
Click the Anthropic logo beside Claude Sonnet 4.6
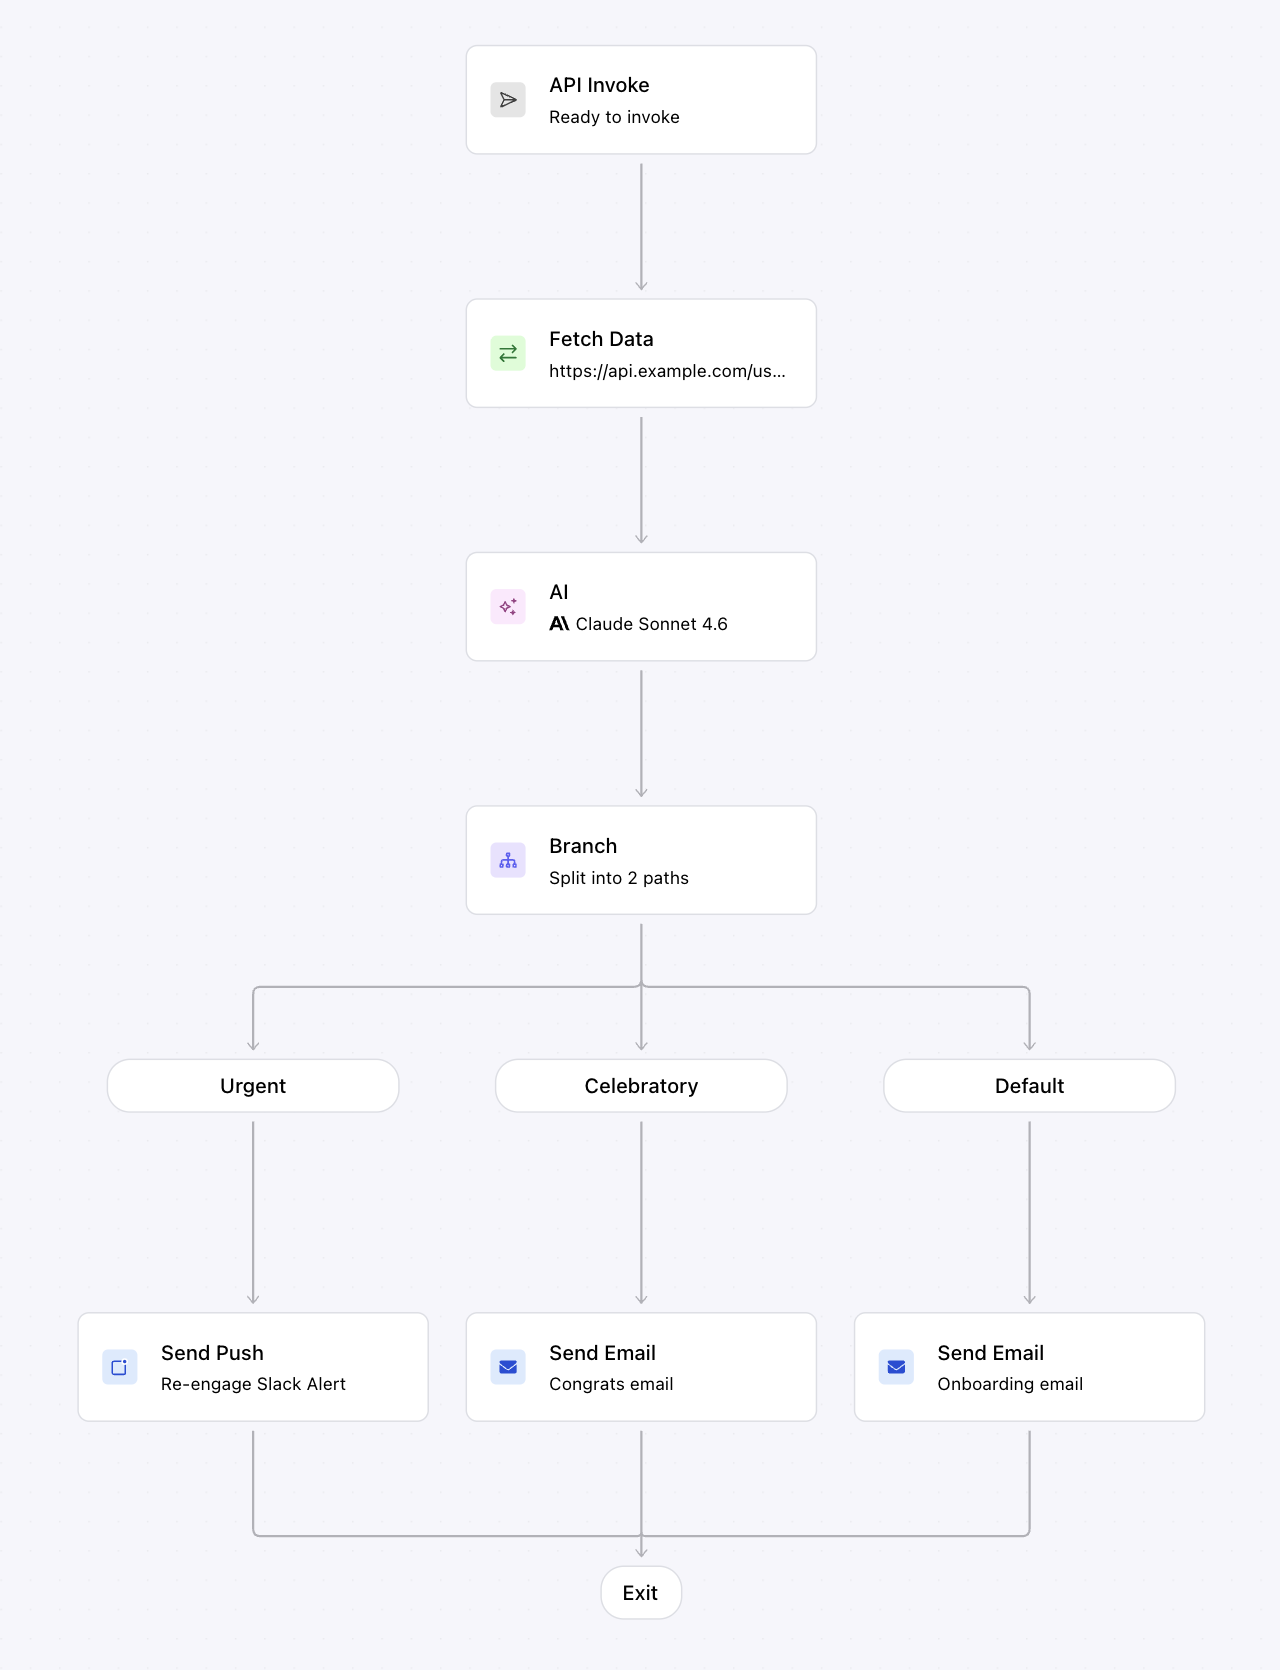coord(559,624)
